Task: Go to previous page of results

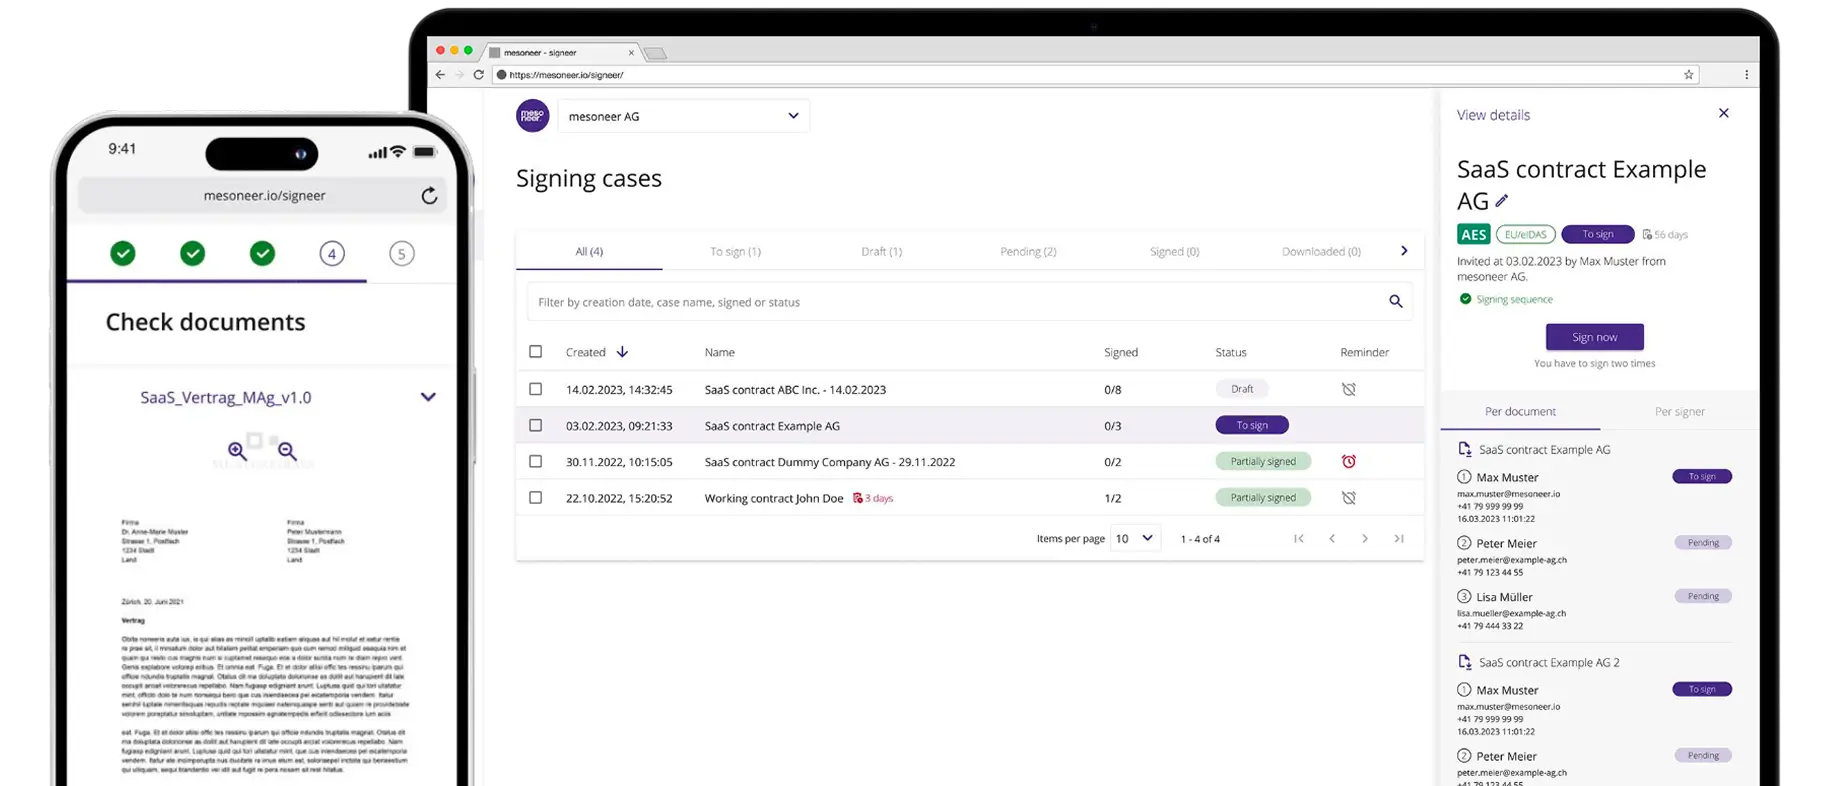Action: [x=1332, y=539]
